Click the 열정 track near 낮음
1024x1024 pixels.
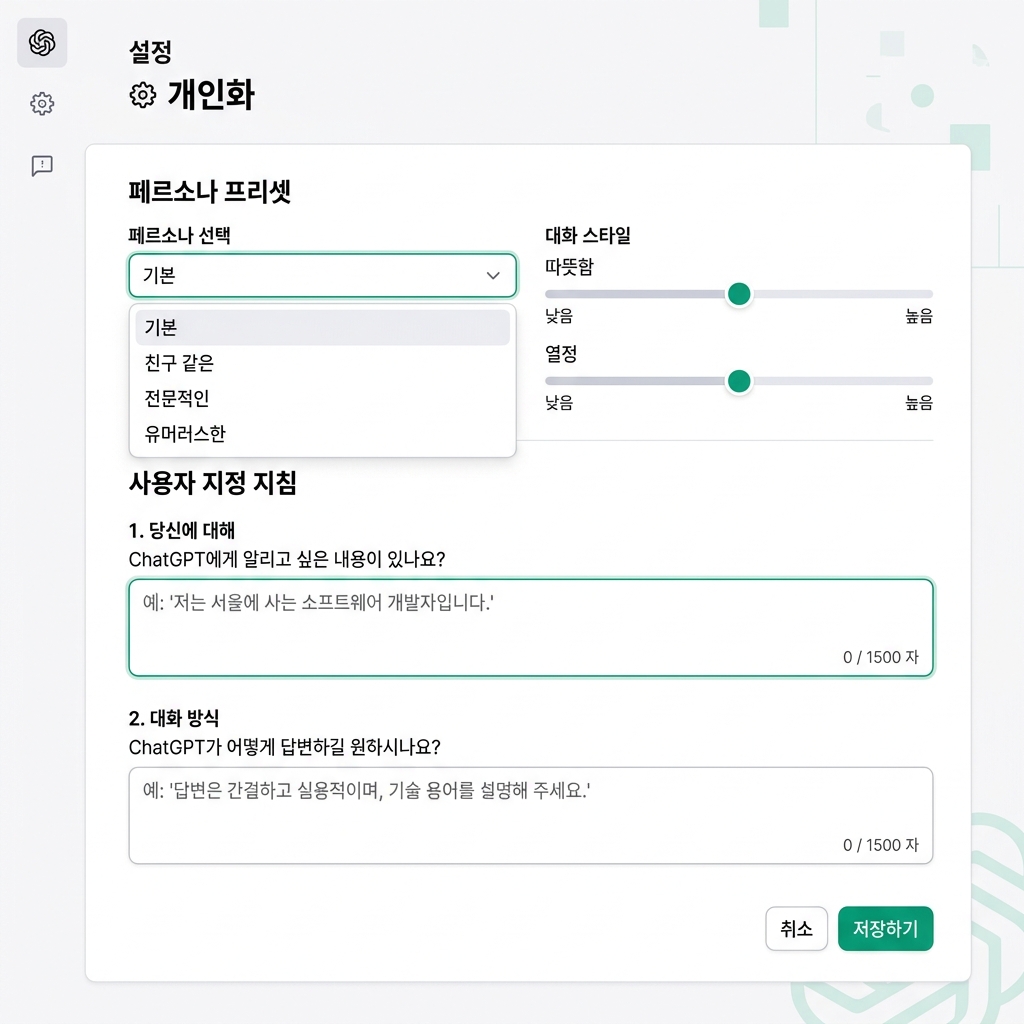(580, 381)
